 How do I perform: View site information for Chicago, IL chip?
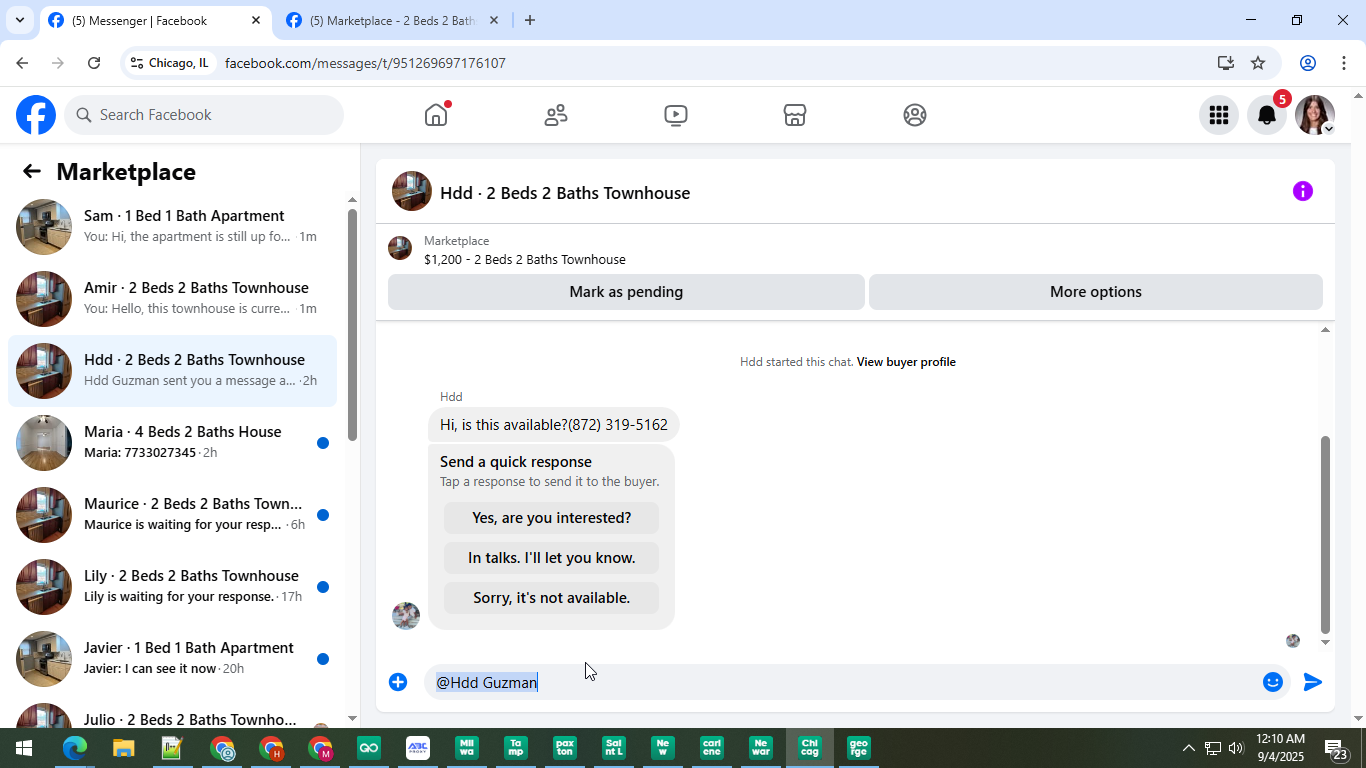tap(170, 63)
